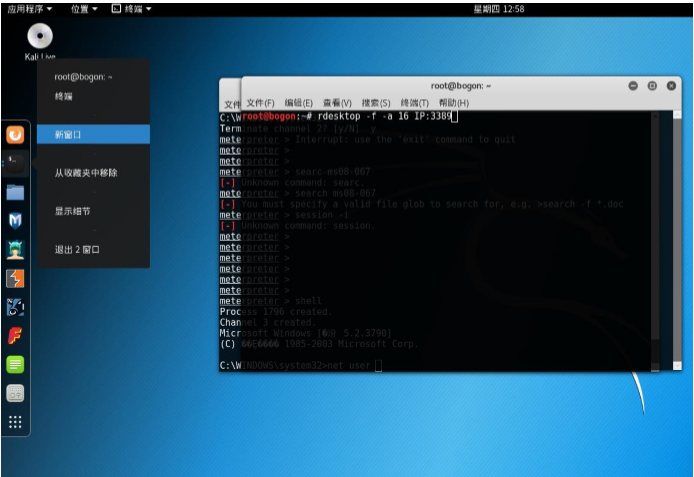Open the green notes dock icon

pos(15,365)
